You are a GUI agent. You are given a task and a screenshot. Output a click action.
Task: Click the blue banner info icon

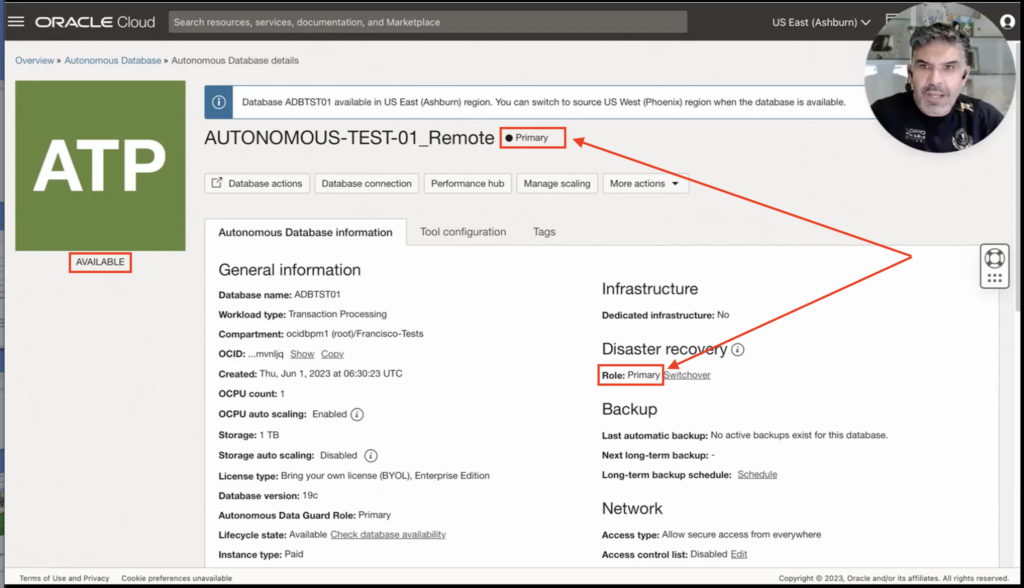coord(220,102)
